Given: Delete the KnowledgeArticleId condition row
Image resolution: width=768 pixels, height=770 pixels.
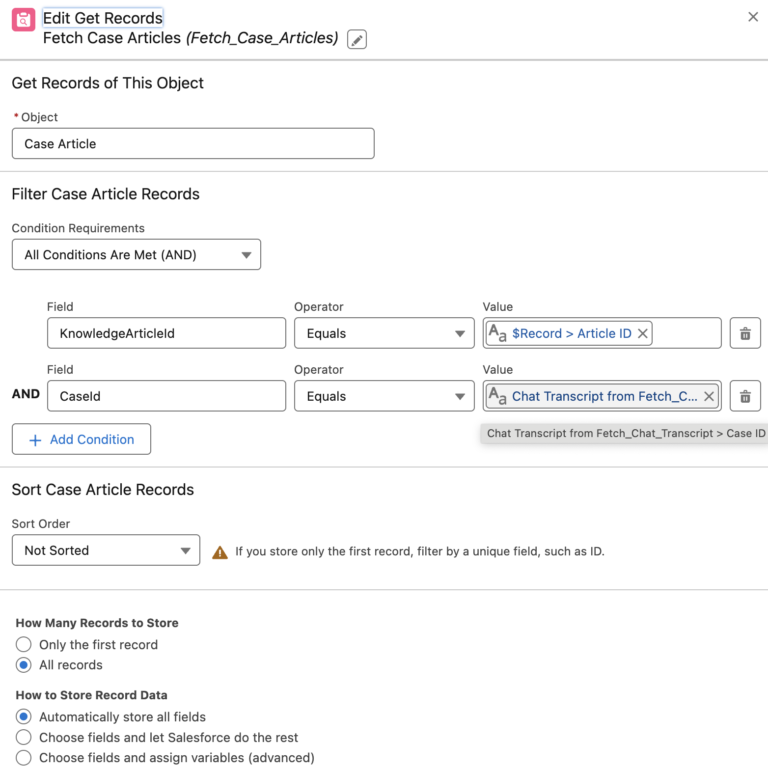Looking at the screenshot, I should [x=745, y=333].
